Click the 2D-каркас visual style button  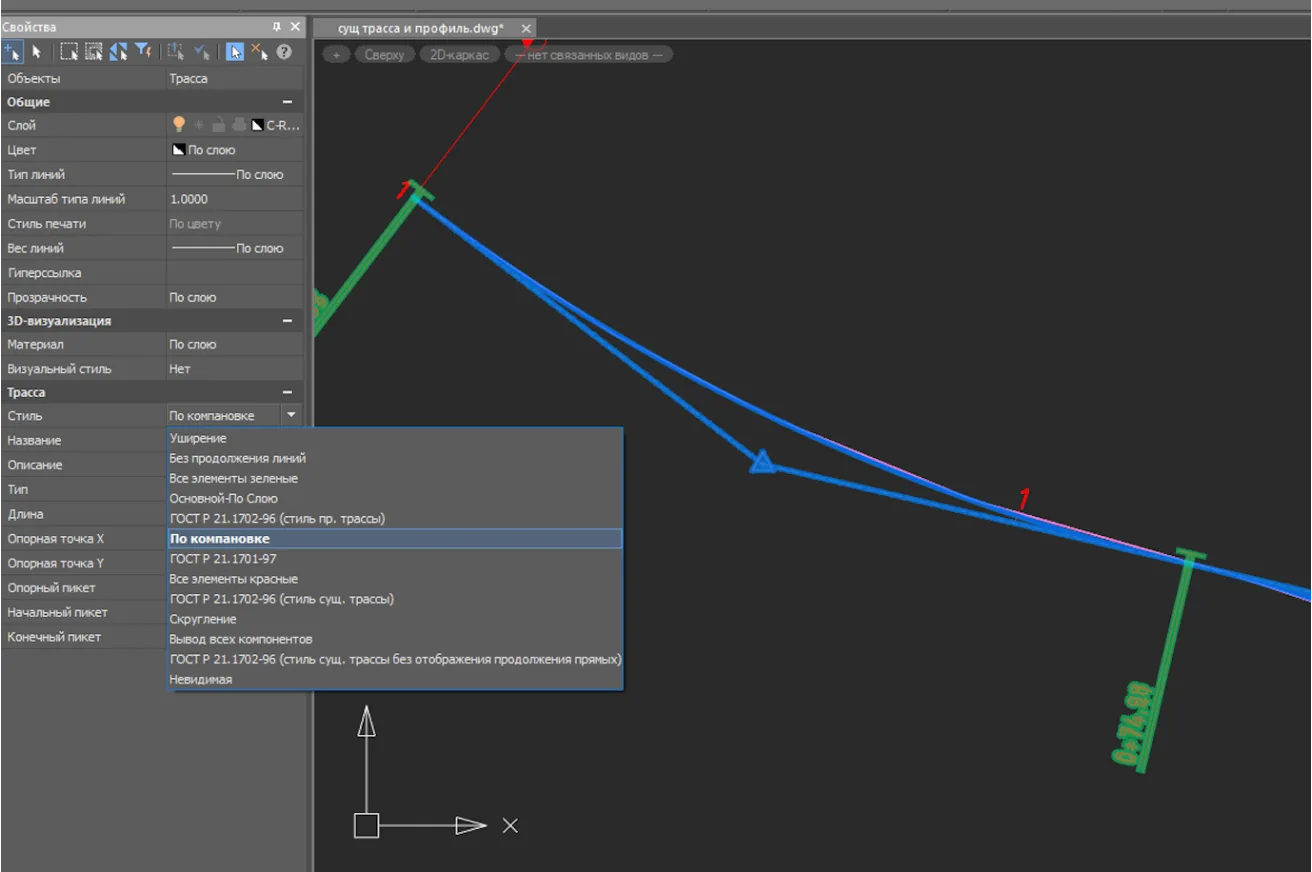[x=459, y=55]
